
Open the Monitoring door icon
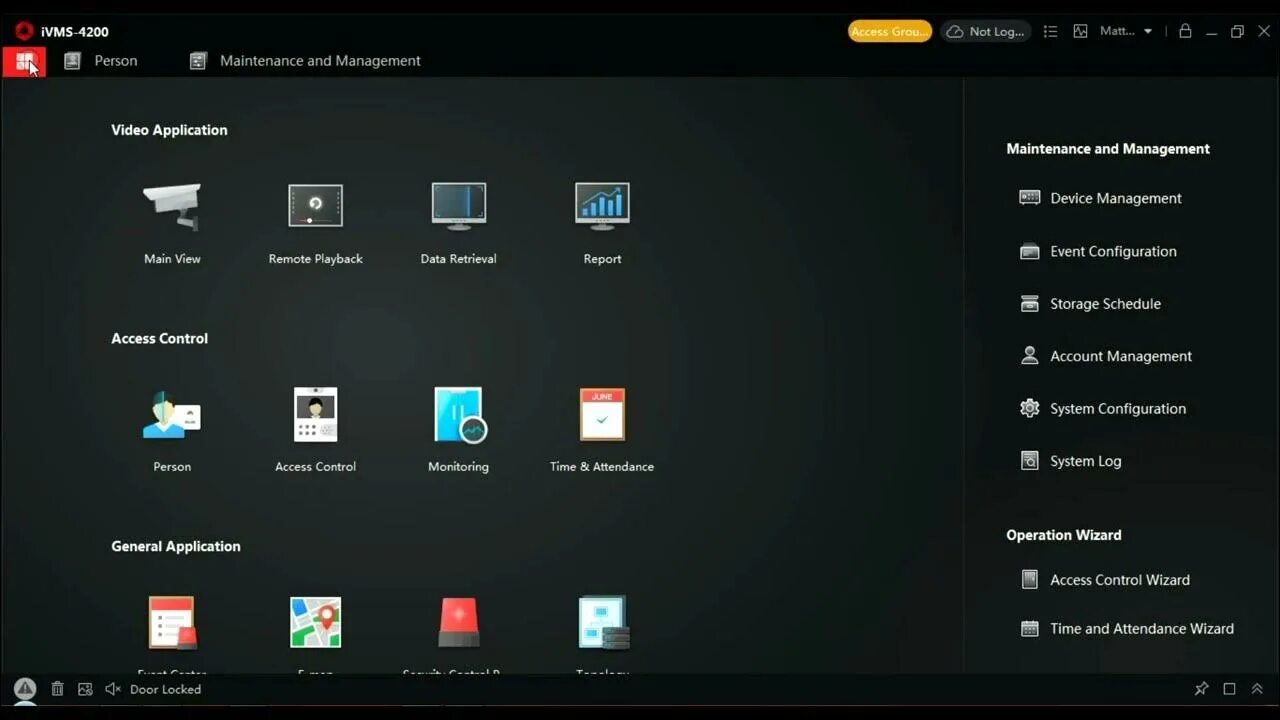pos(459,415)
